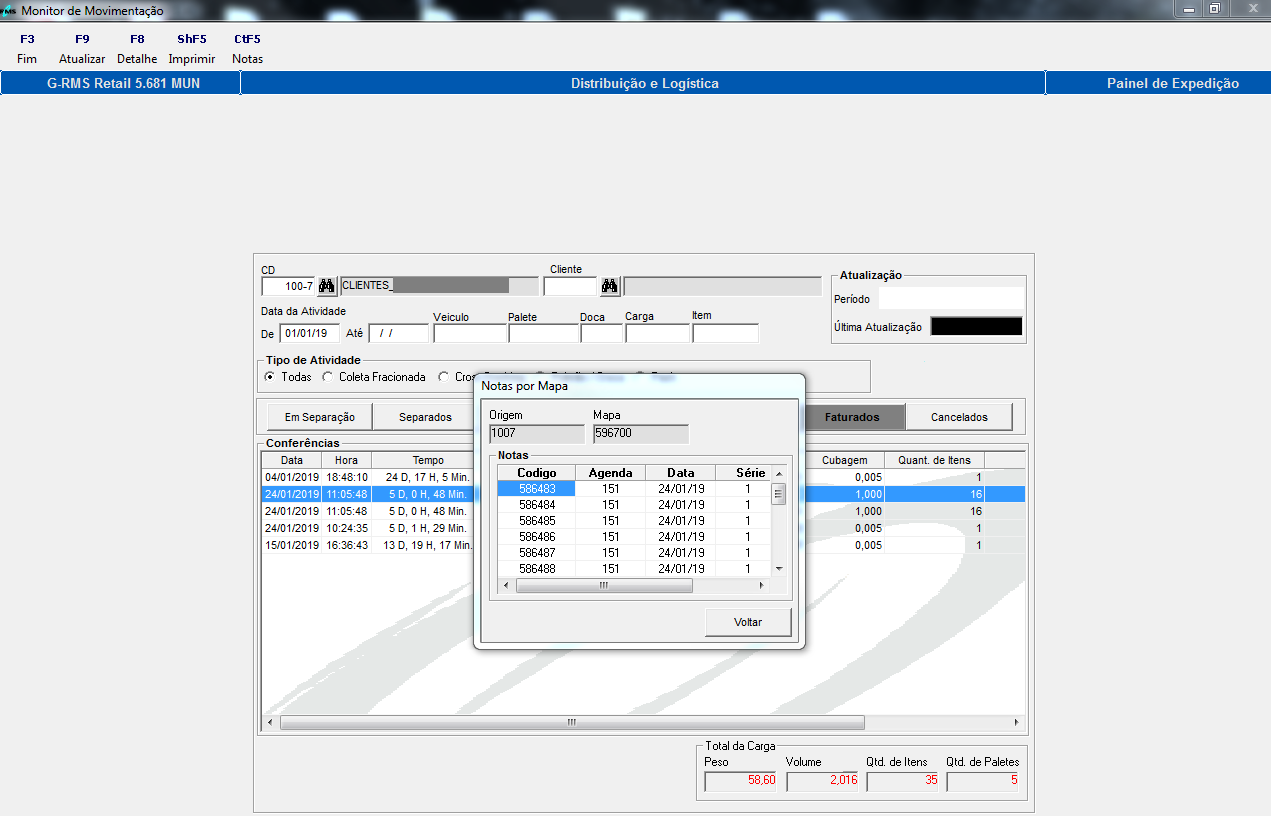
Task: Click the Qtd. de Itens total showing 35
Action: 903,781
